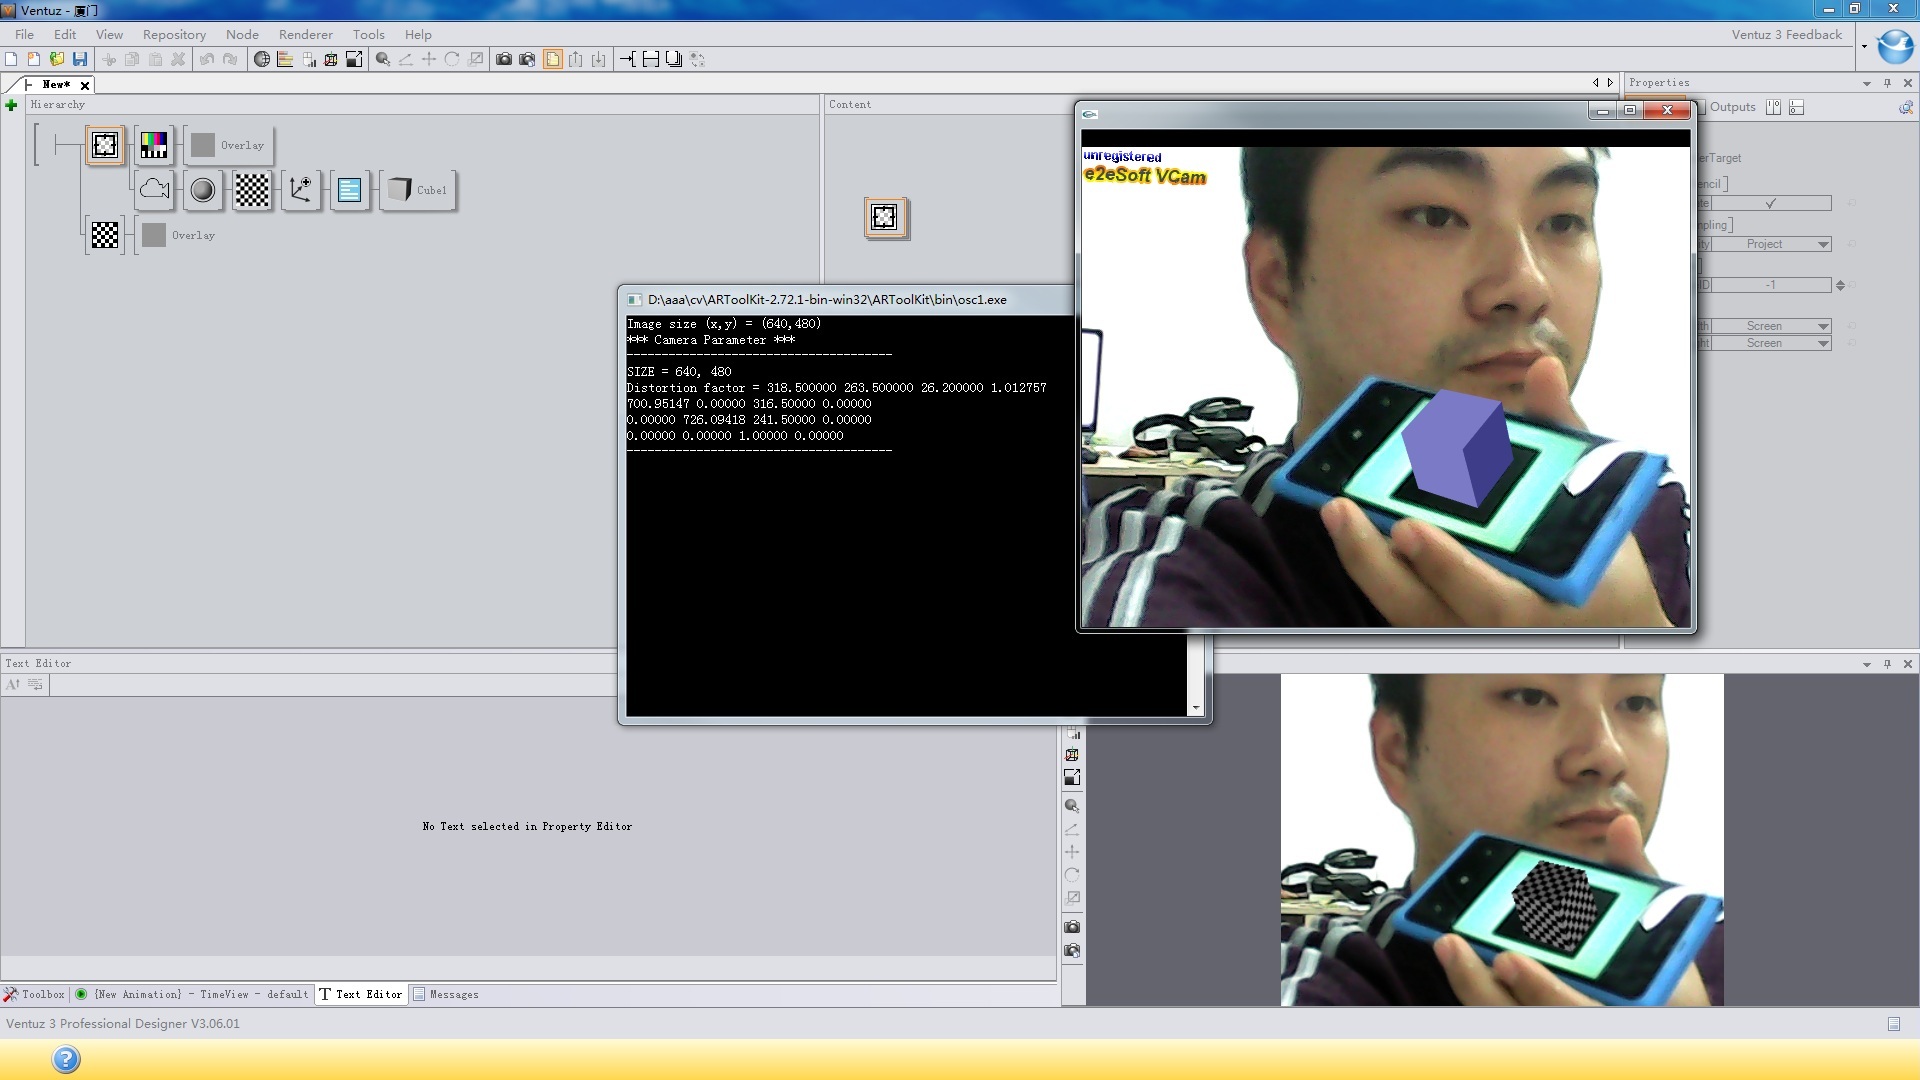Select the Cube1 node in hierarchy
The width and height of the screenshot is (1920, 1080).
pos(419,190)
